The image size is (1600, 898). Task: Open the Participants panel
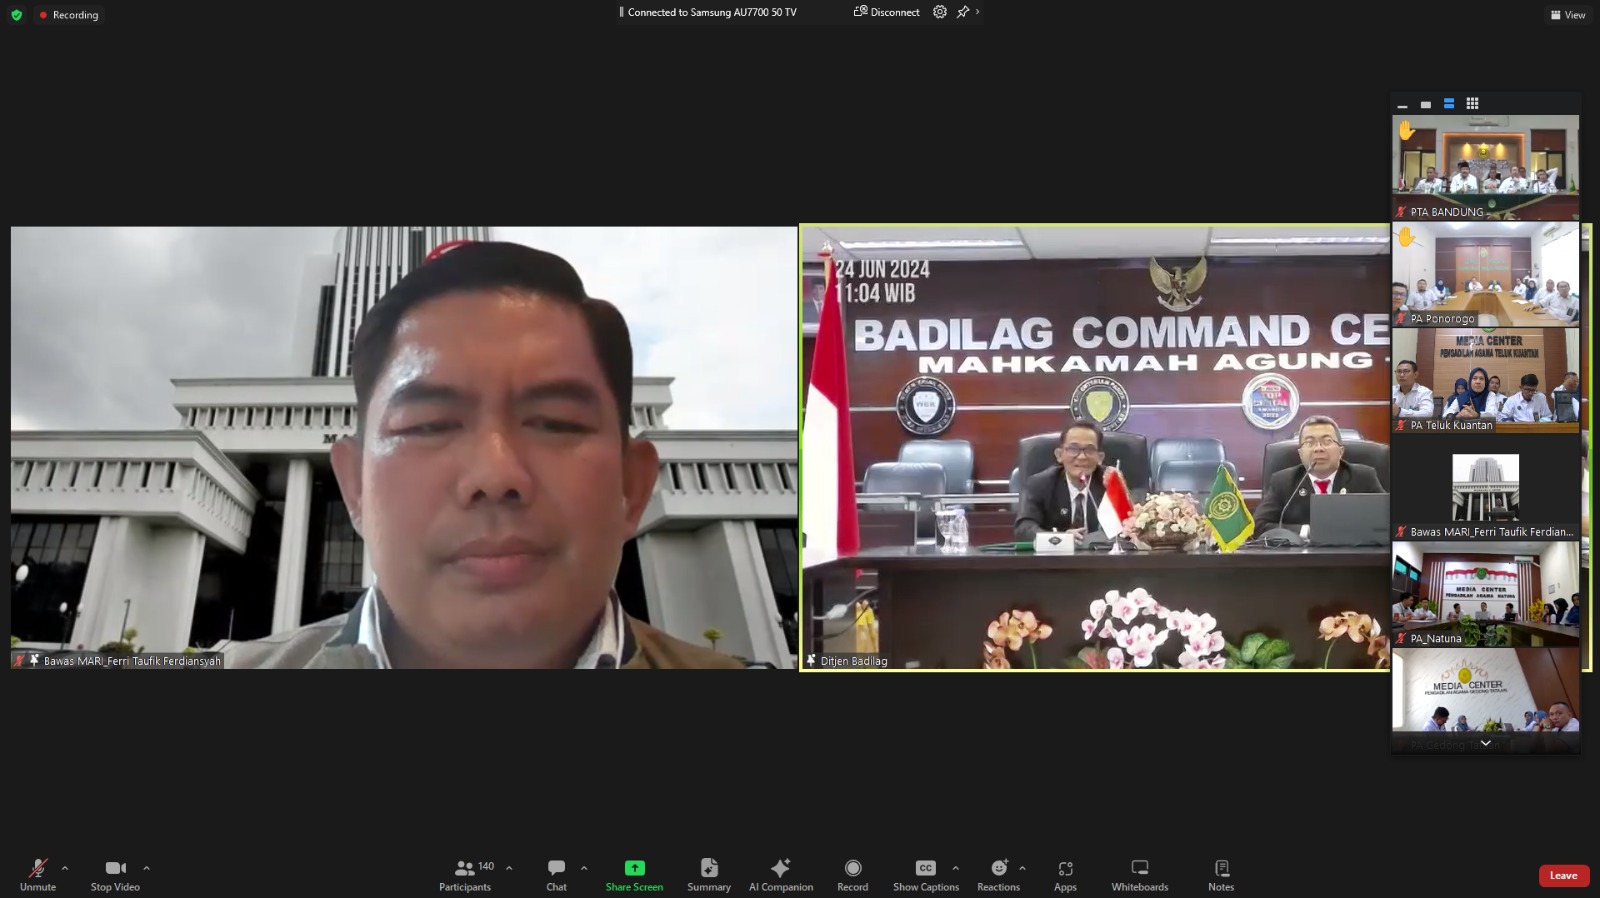(465, 874)
